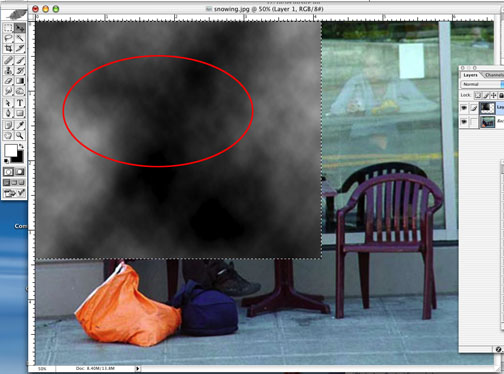Toggle Lock position in Layers panel
Screen dimensions: 504x374
pyautogui.click(x=493, y=95)
